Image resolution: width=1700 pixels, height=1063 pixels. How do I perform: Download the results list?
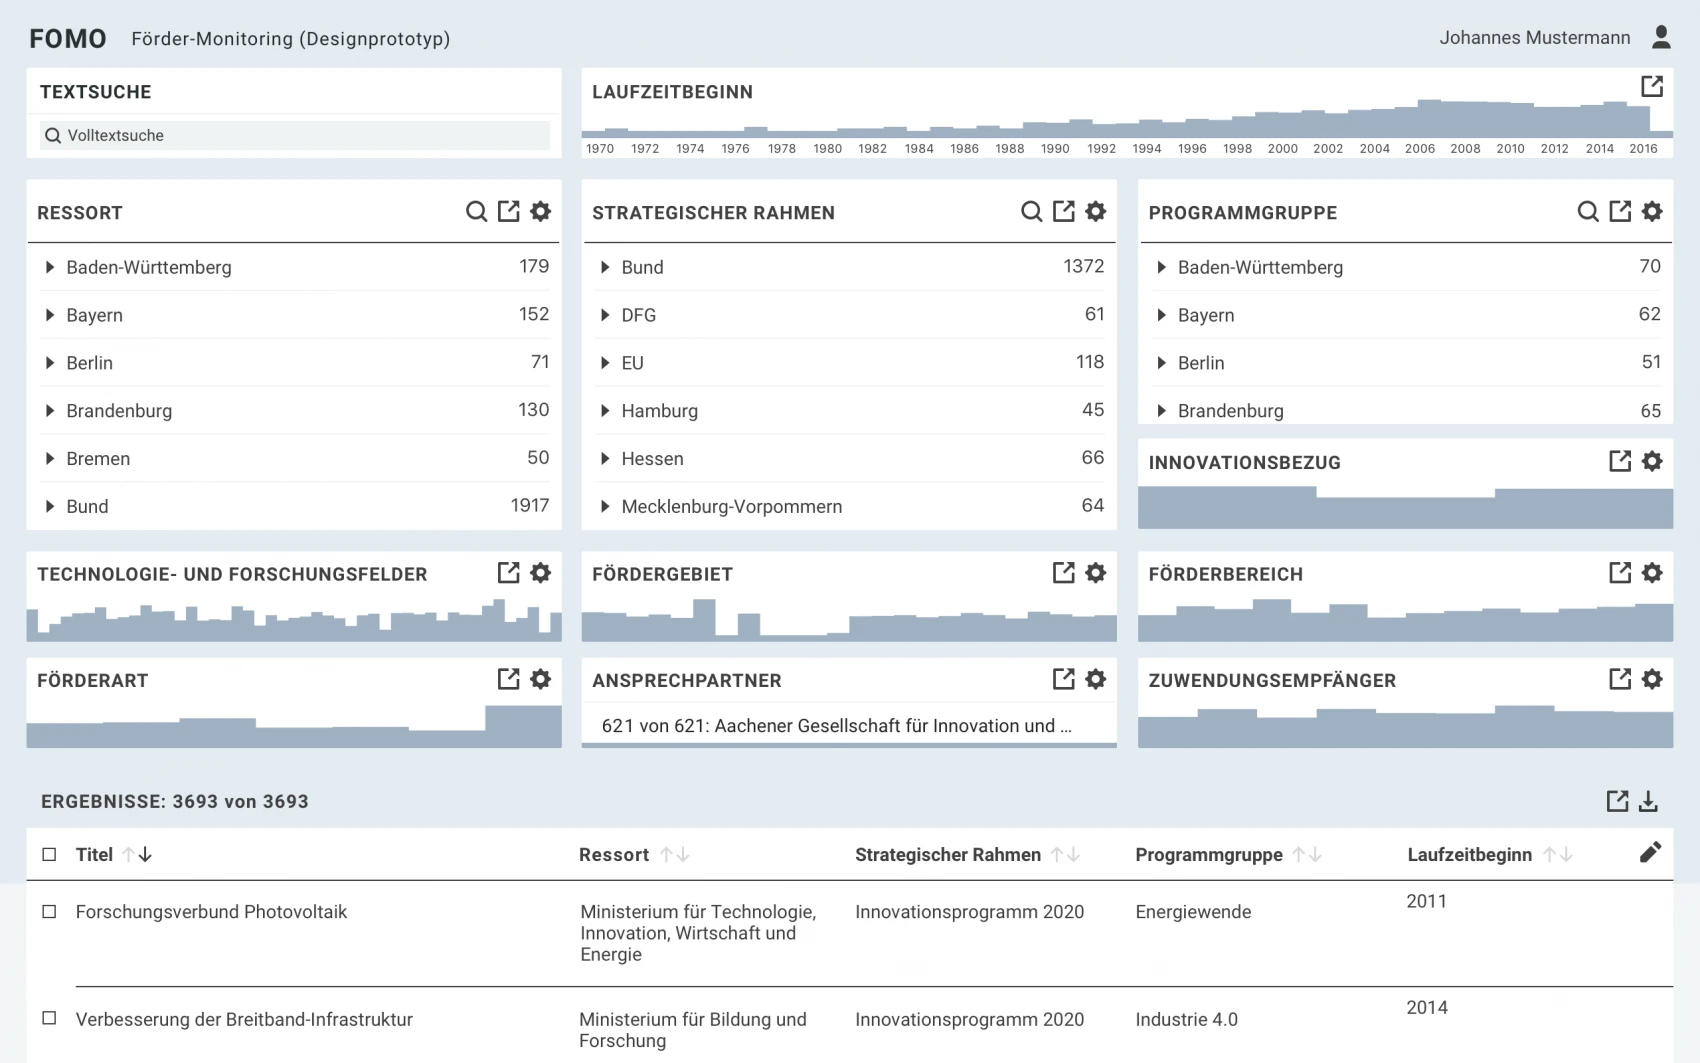pyautogui.click(x=1649, y=801)
